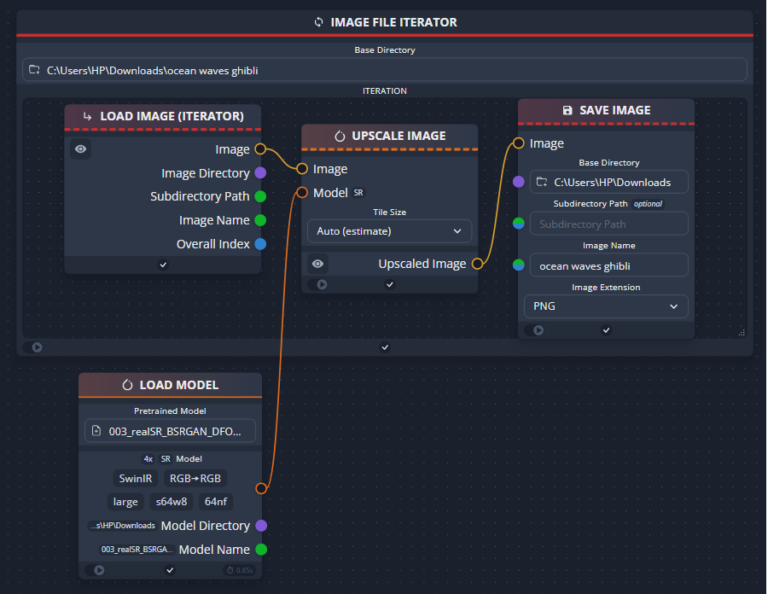The height and width of the screenshot is (594, 768).
Task: Click the Save Image Base Directory path
Action: (x=609, y=182)
